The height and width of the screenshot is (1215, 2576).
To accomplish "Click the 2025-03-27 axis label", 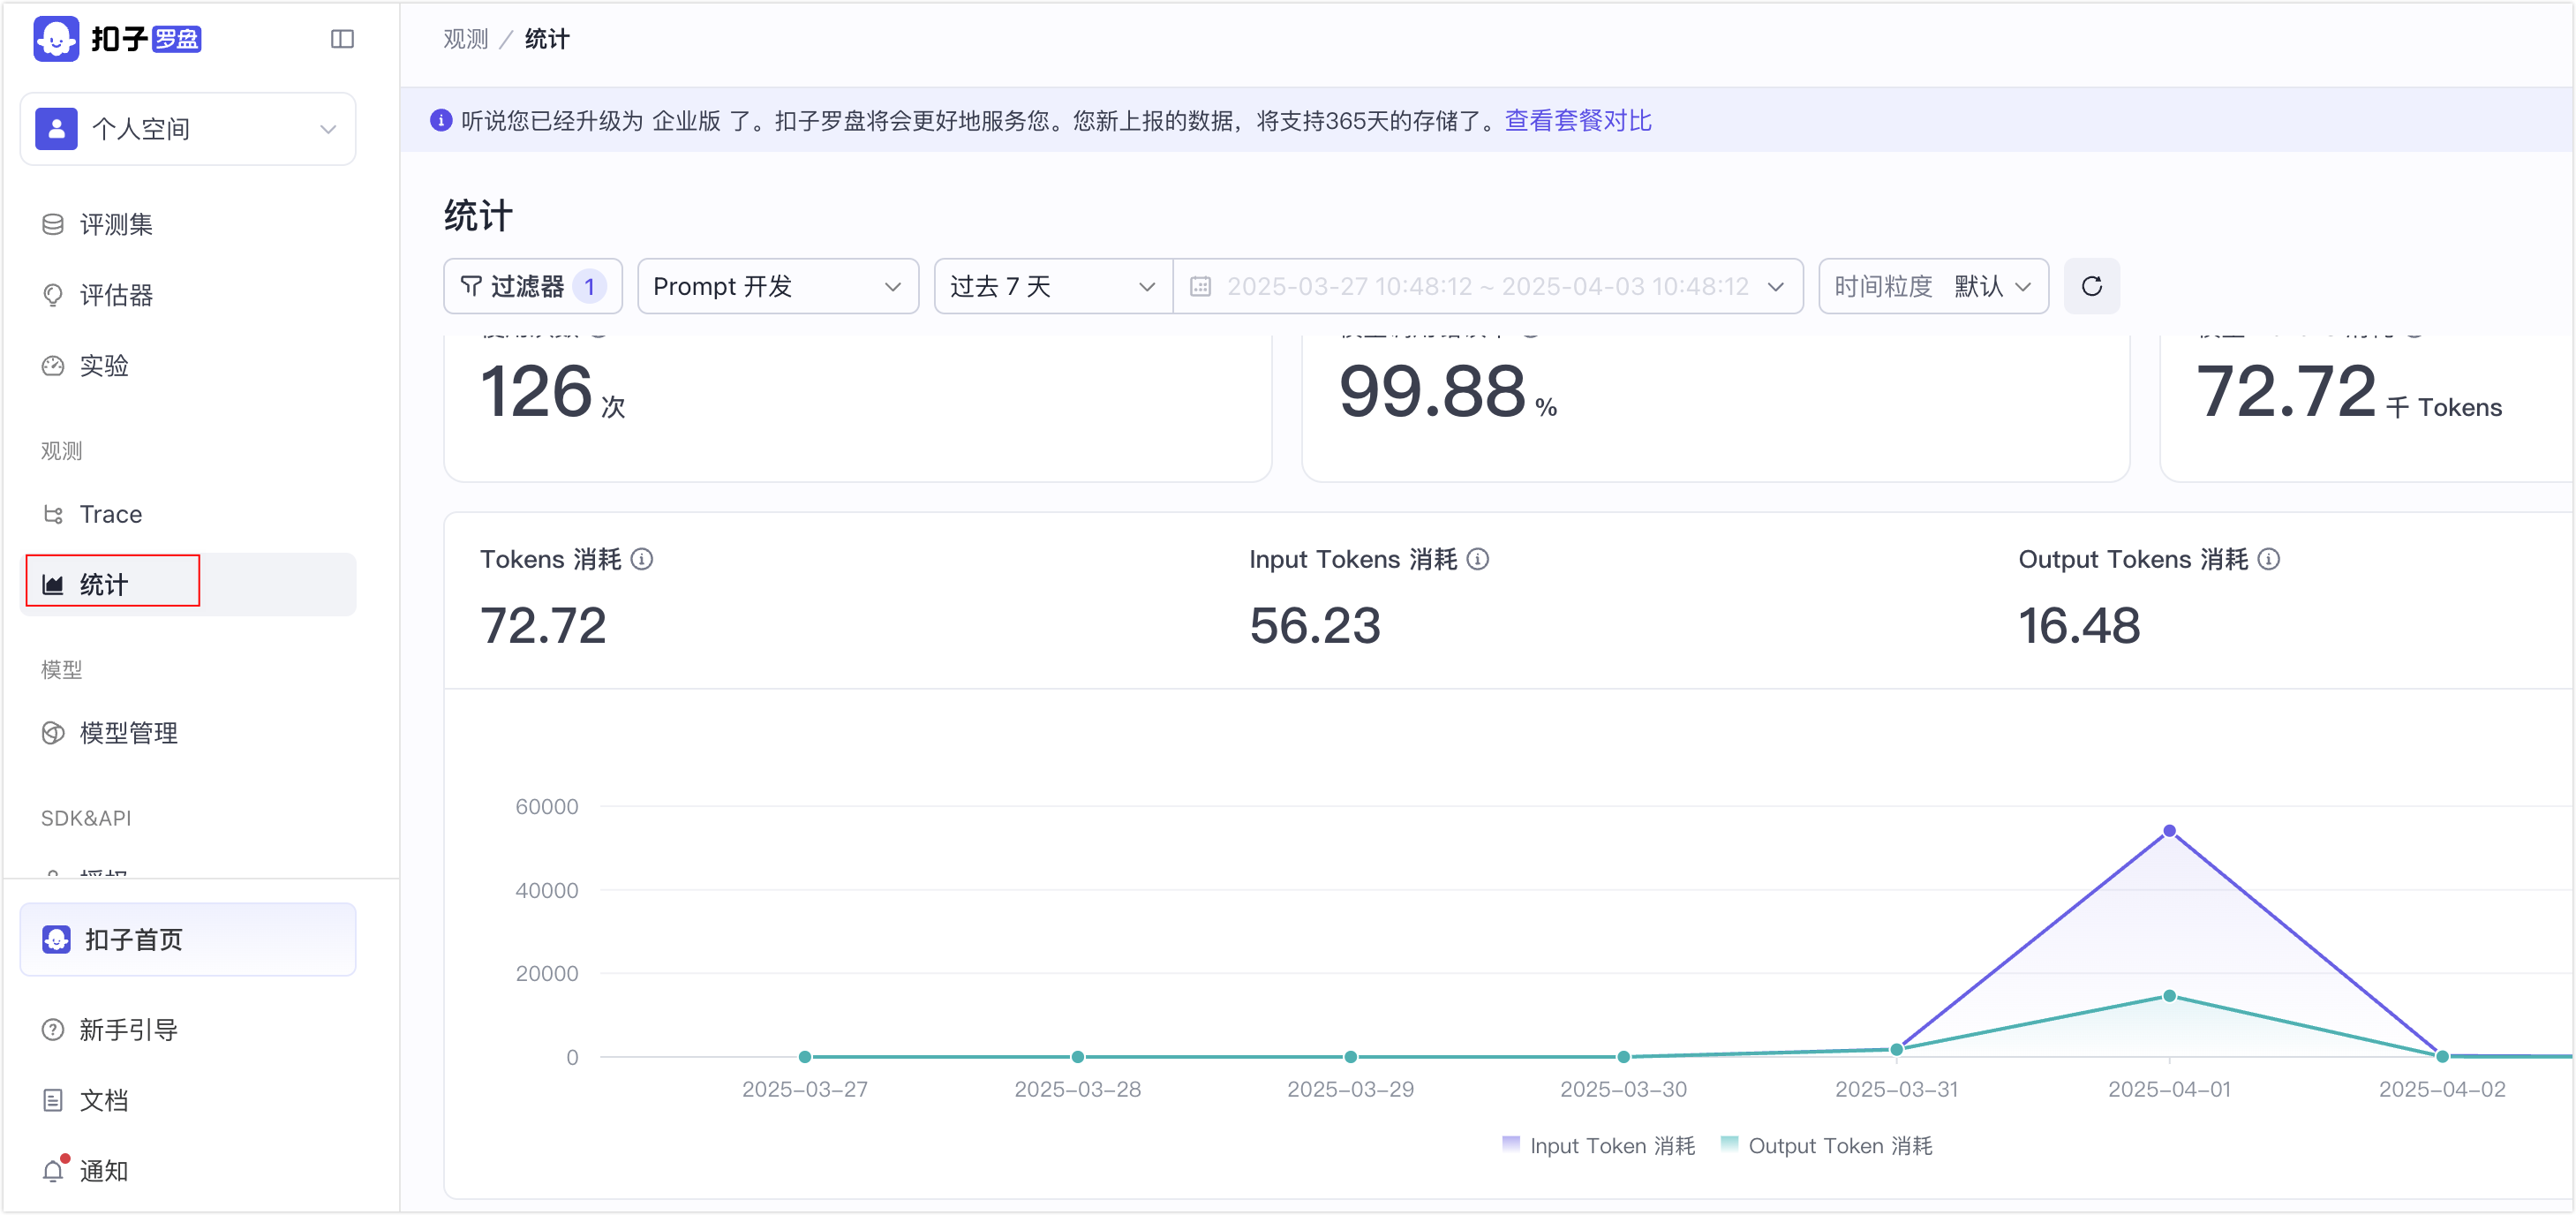I will (805, 1089).
